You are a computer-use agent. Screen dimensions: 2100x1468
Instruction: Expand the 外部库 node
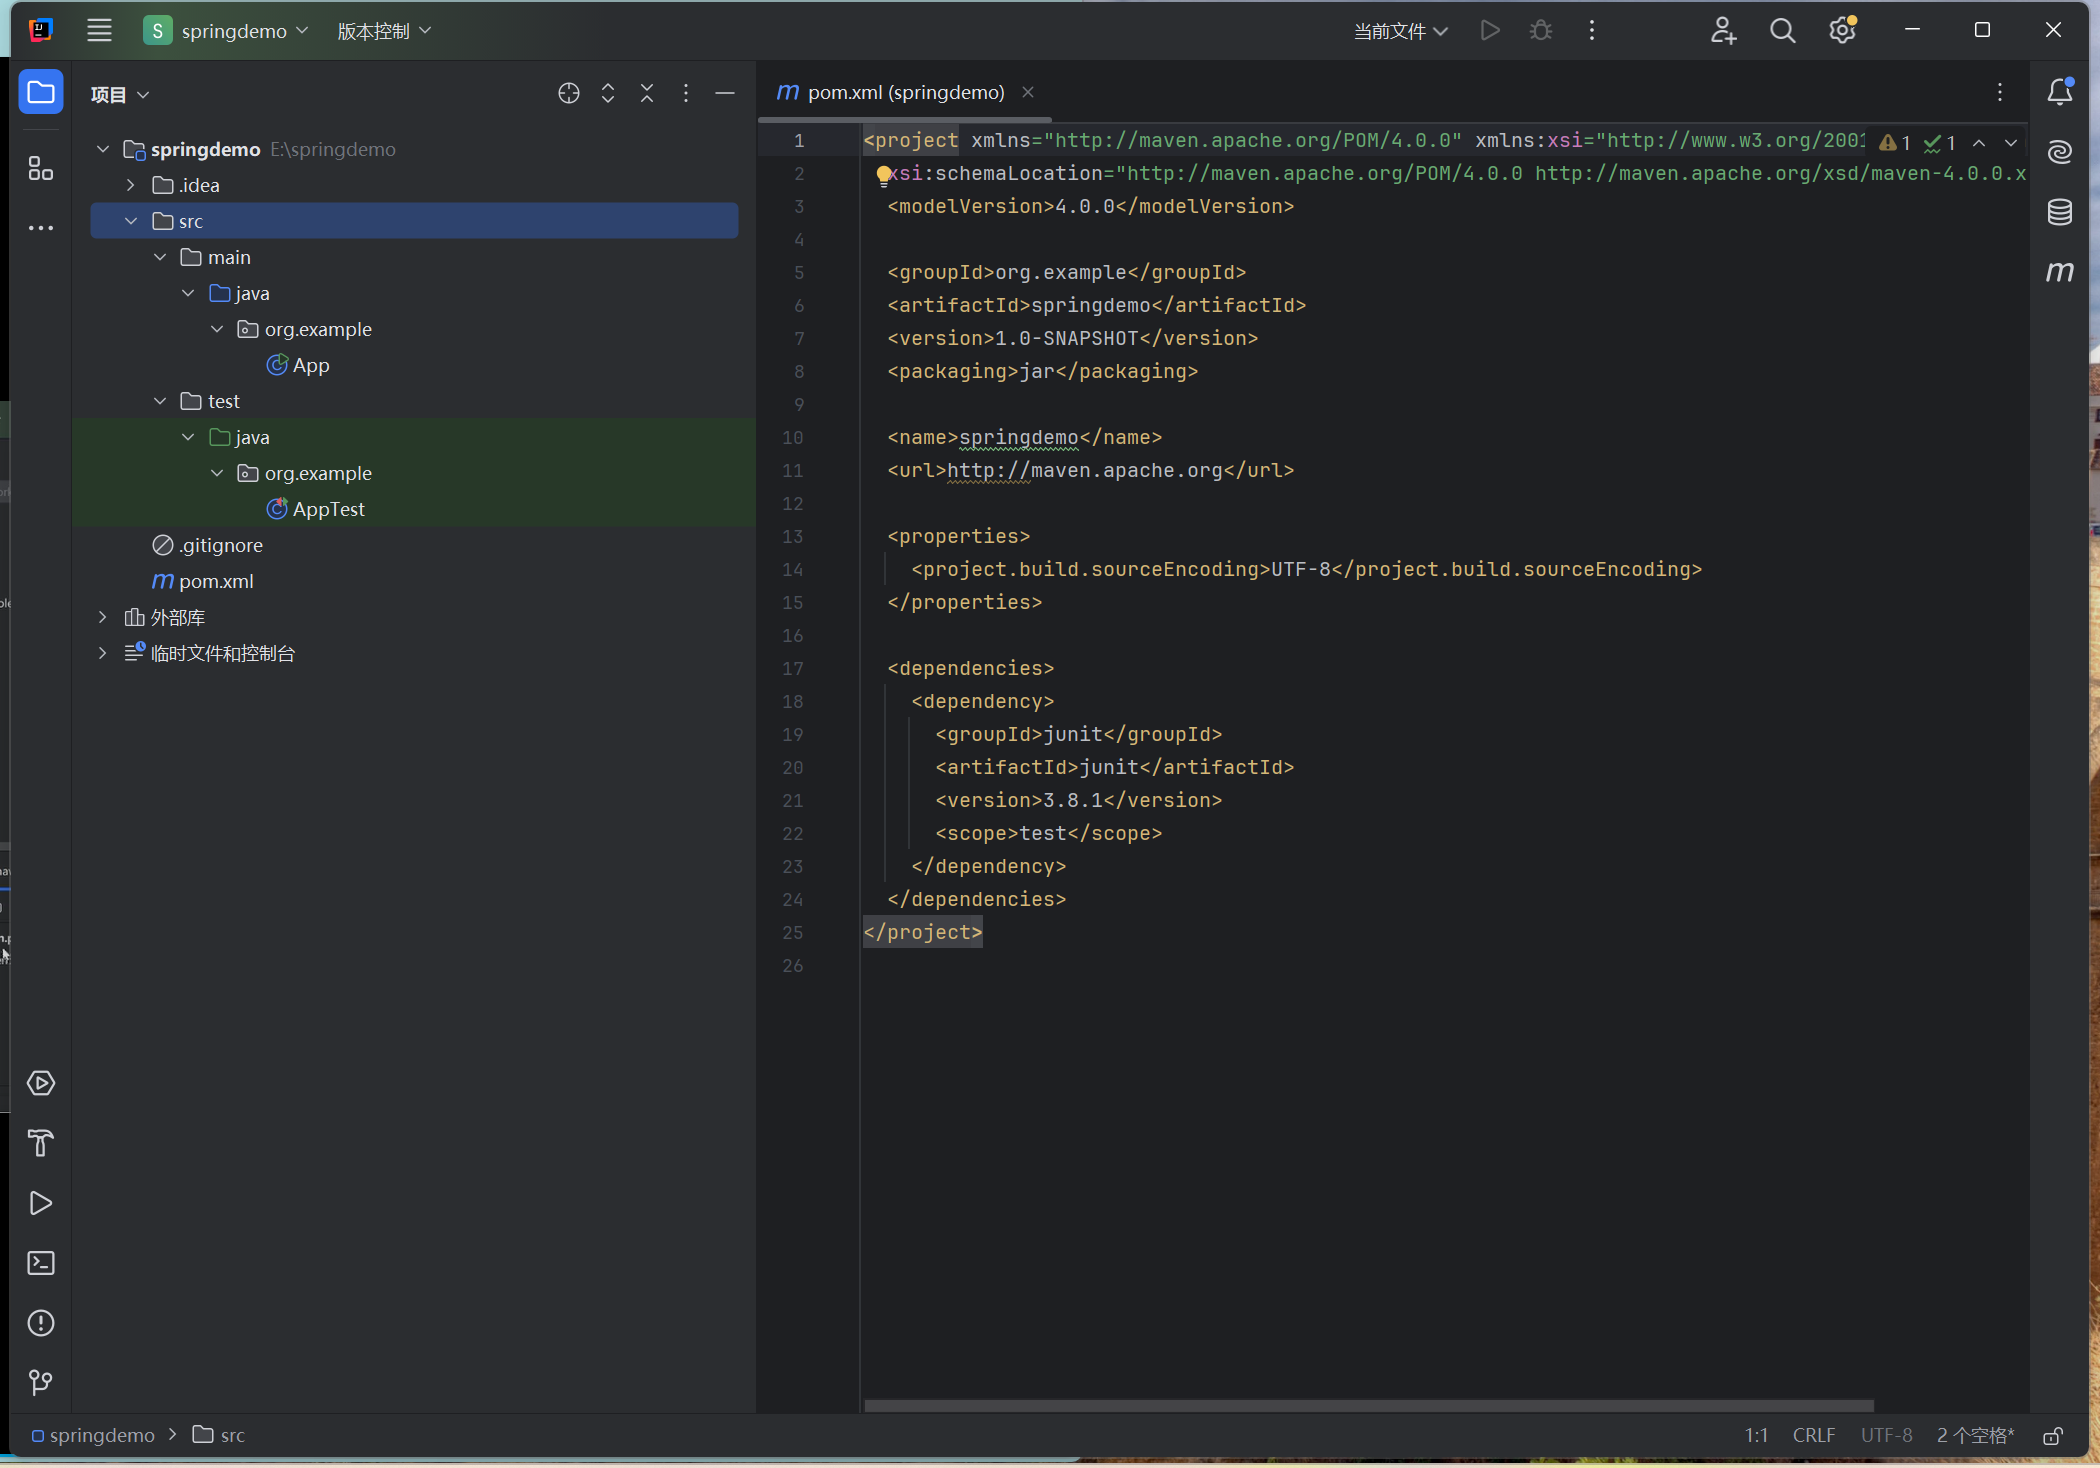(102, 617)
